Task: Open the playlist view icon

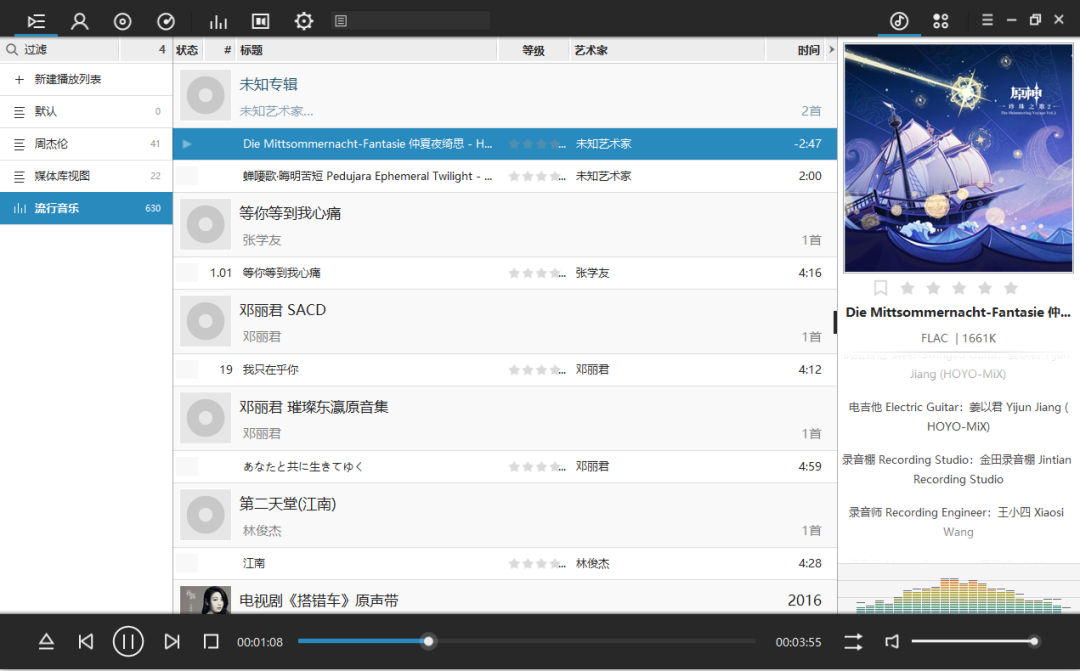Action: [x=36, y=21]
